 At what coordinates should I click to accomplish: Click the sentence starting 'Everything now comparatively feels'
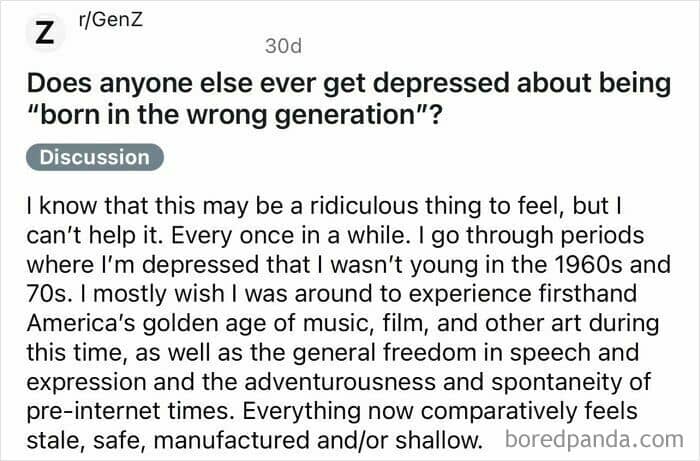[440, 411]
